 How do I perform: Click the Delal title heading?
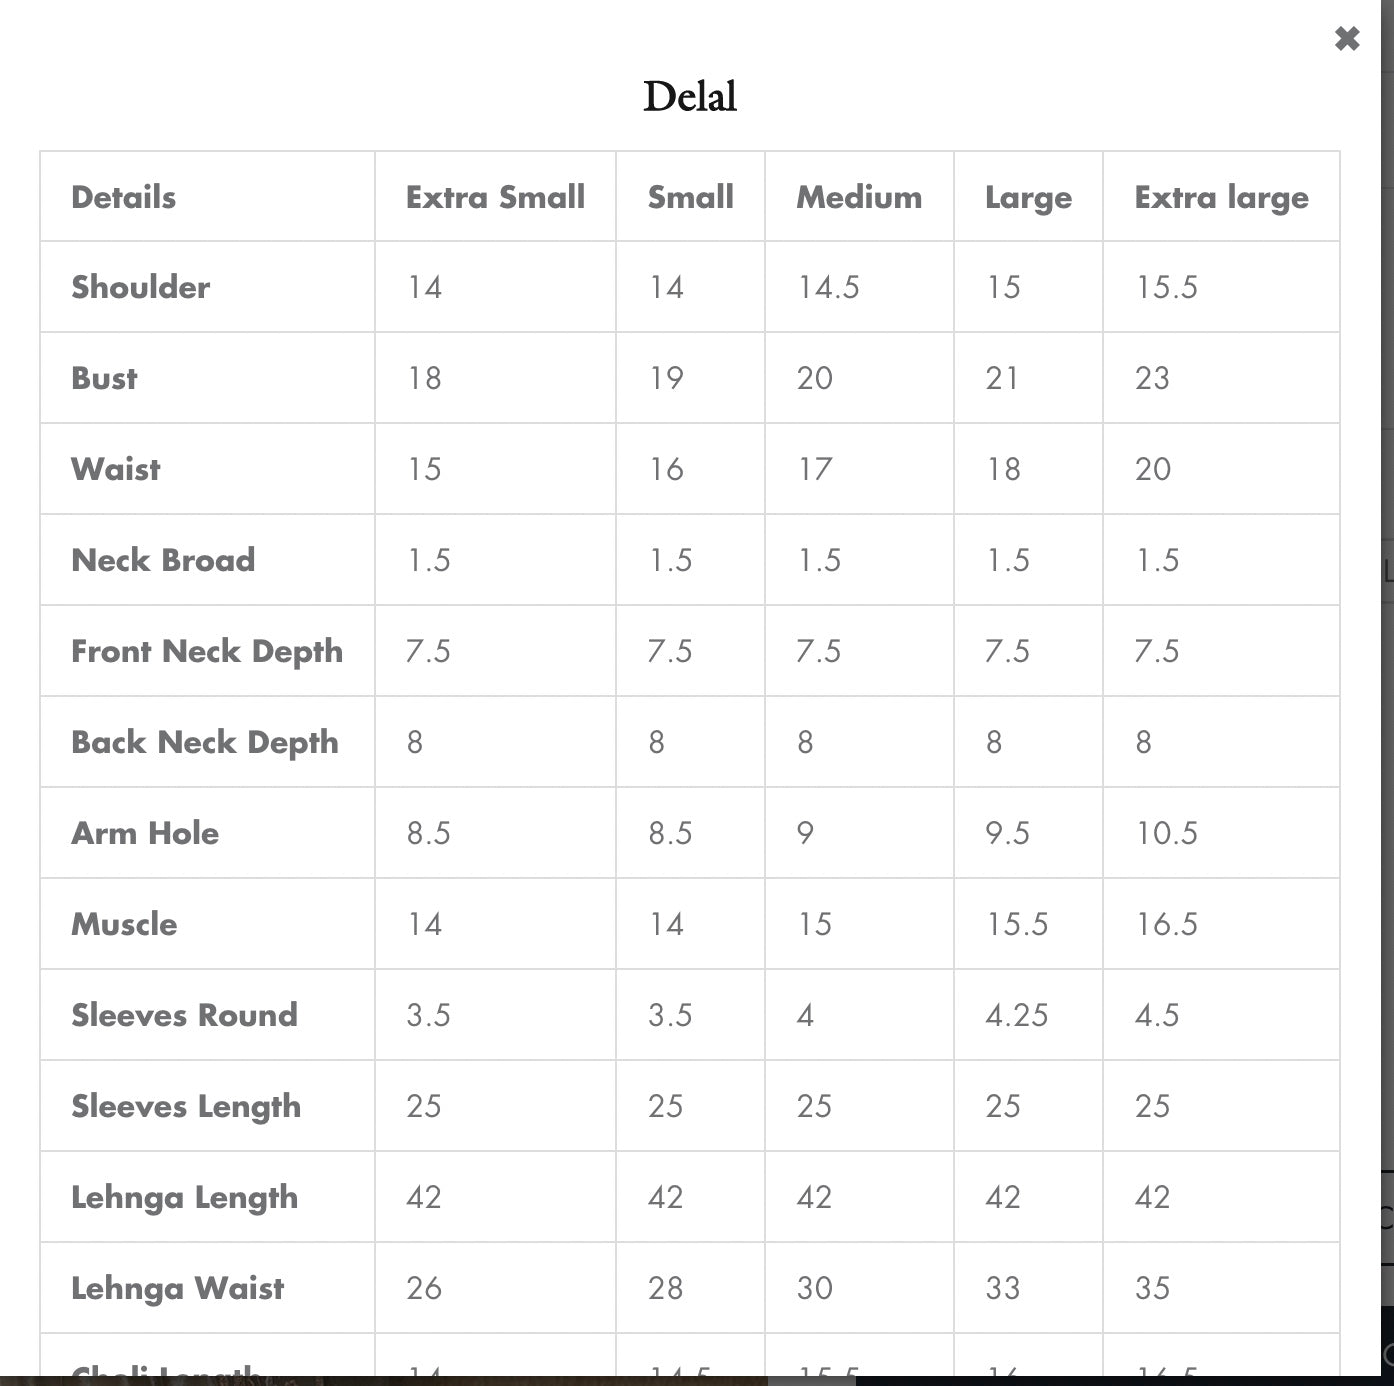(690, 97)
